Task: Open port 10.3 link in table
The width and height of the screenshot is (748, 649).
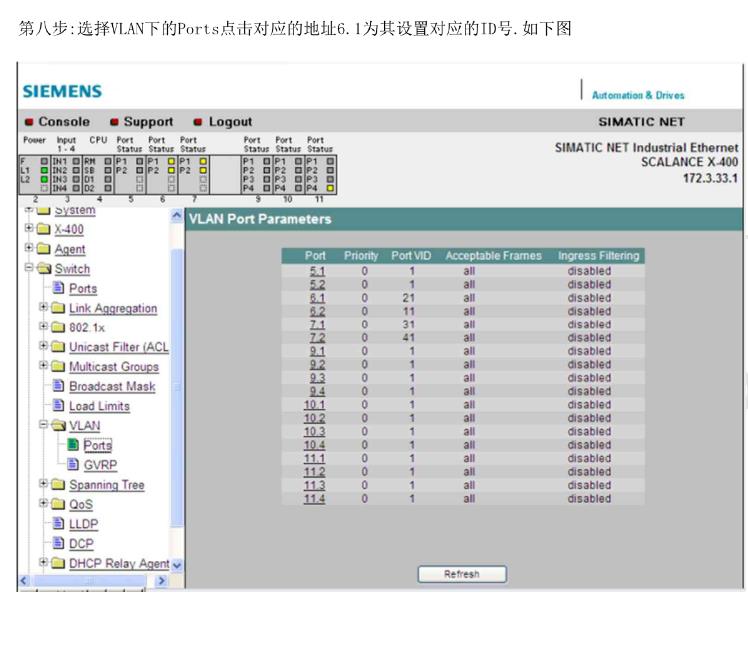Action: coord(315,432)
